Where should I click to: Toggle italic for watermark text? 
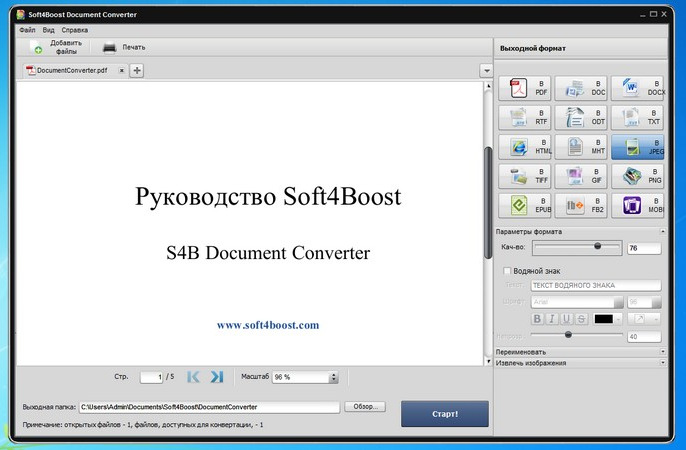pyautogui.click(x=552, y=319)
